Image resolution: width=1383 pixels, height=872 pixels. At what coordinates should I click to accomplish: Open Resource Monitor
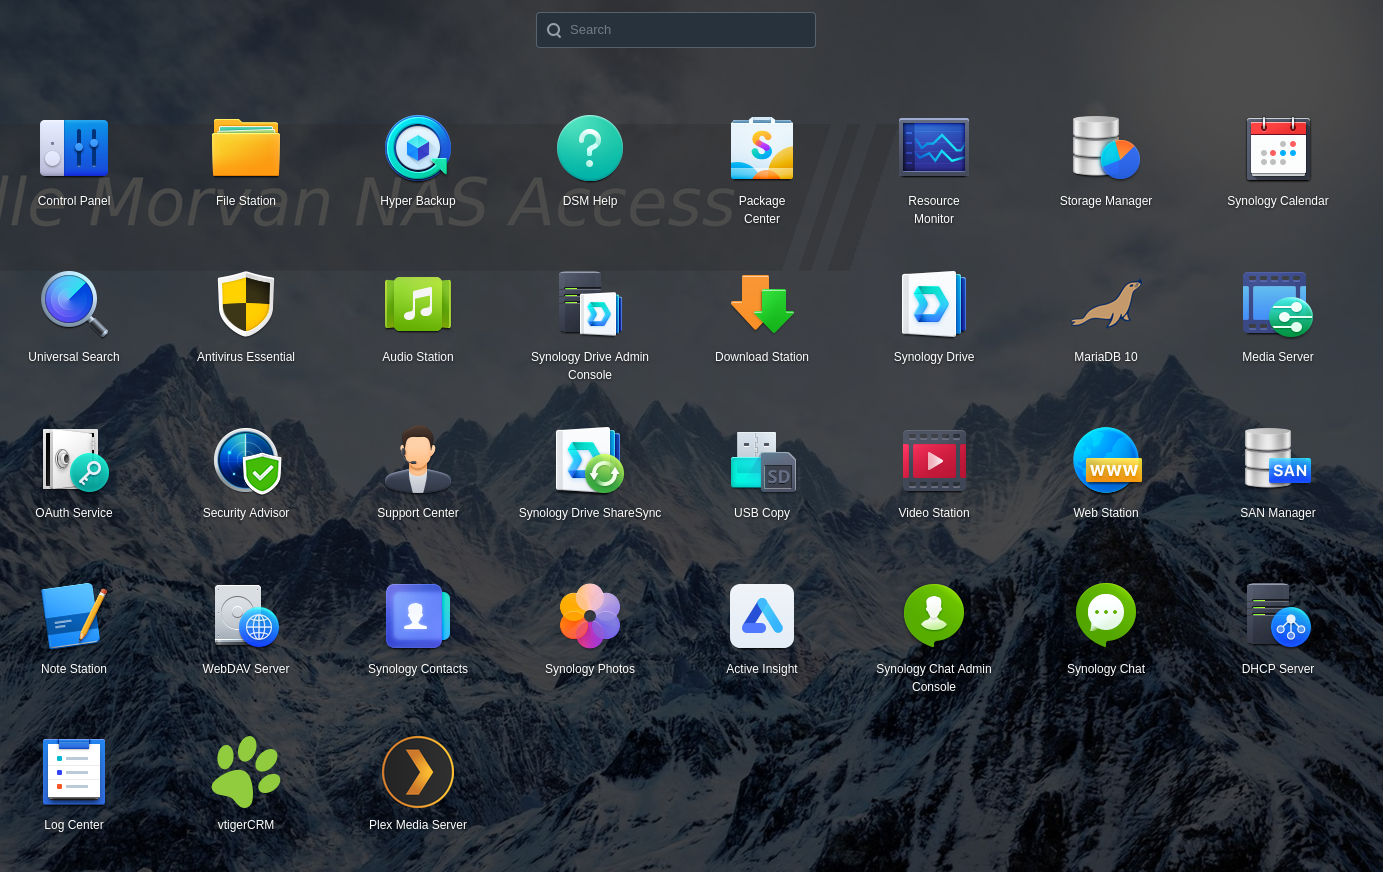point(934,148)
